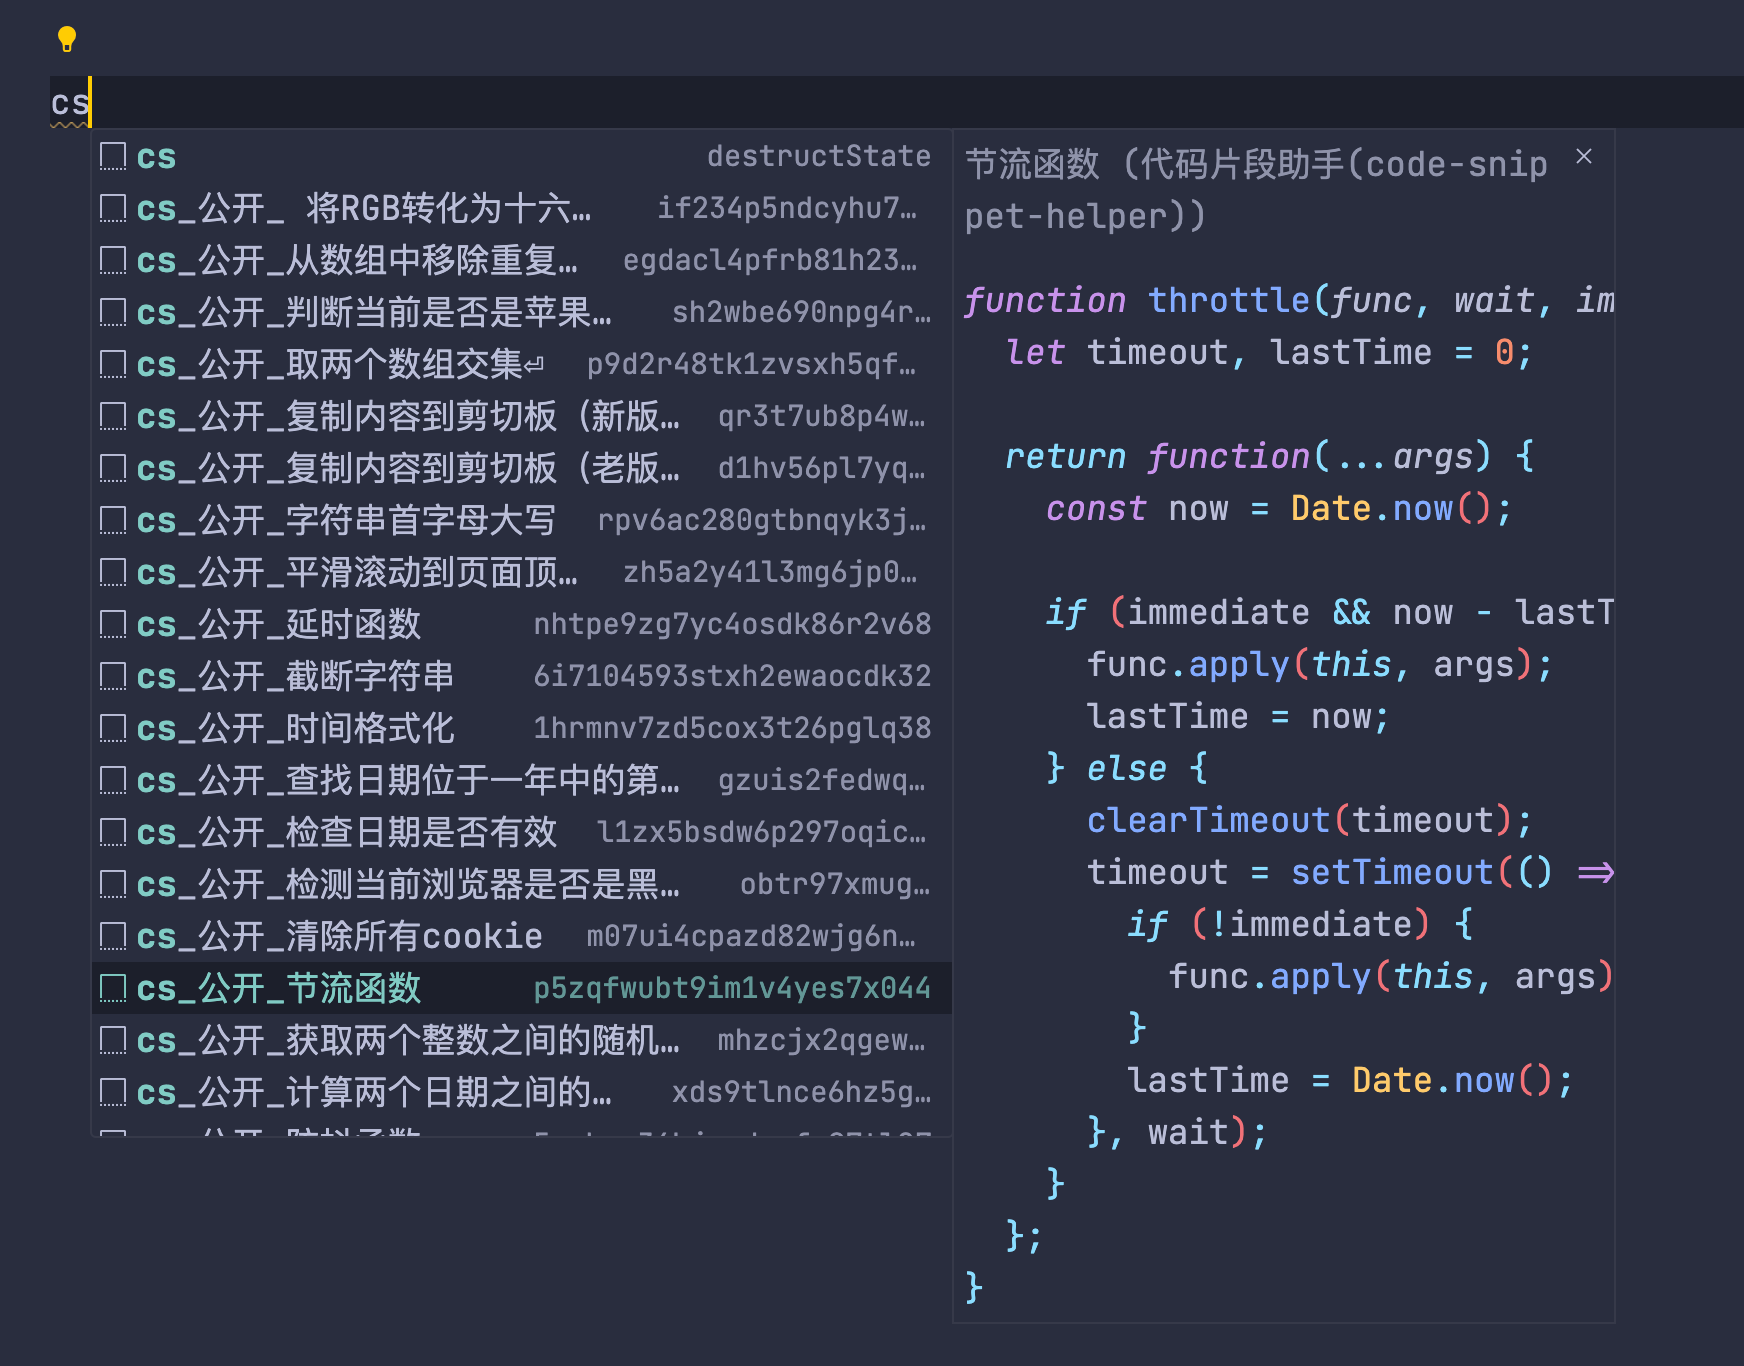
Task: Click the snippet icon for 取两个数组交集 entry
Action: pyautogui.click(x=113, y=364)
